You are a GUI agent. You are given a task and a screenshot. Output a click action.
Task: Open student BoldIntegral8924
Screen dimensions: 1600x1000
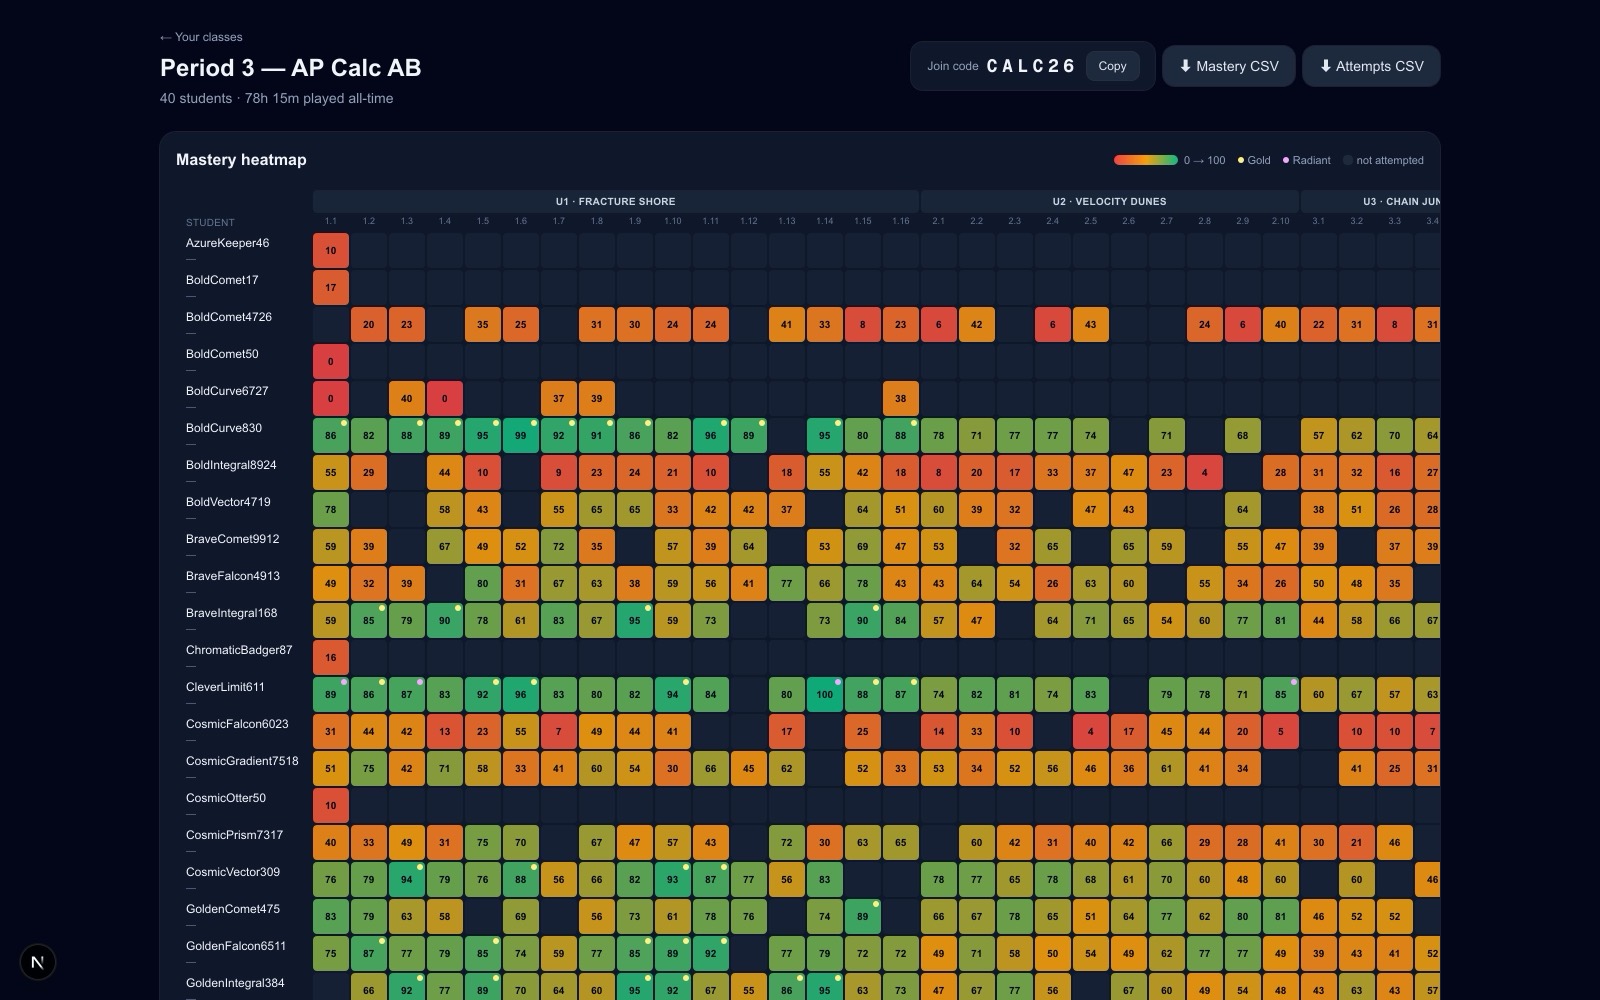click(231, 465)
